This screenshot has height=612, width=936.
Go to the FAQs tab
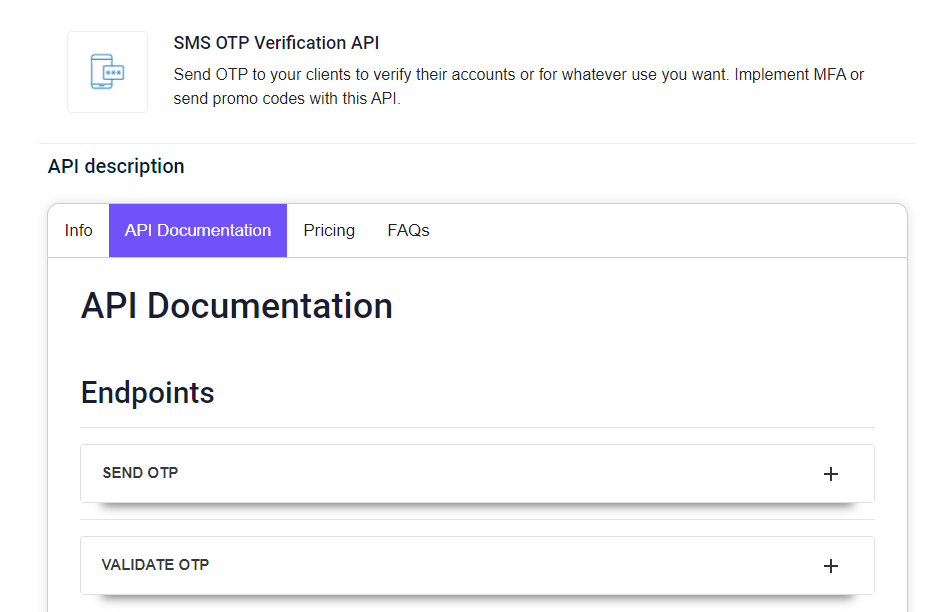click(x=408, y=230)
